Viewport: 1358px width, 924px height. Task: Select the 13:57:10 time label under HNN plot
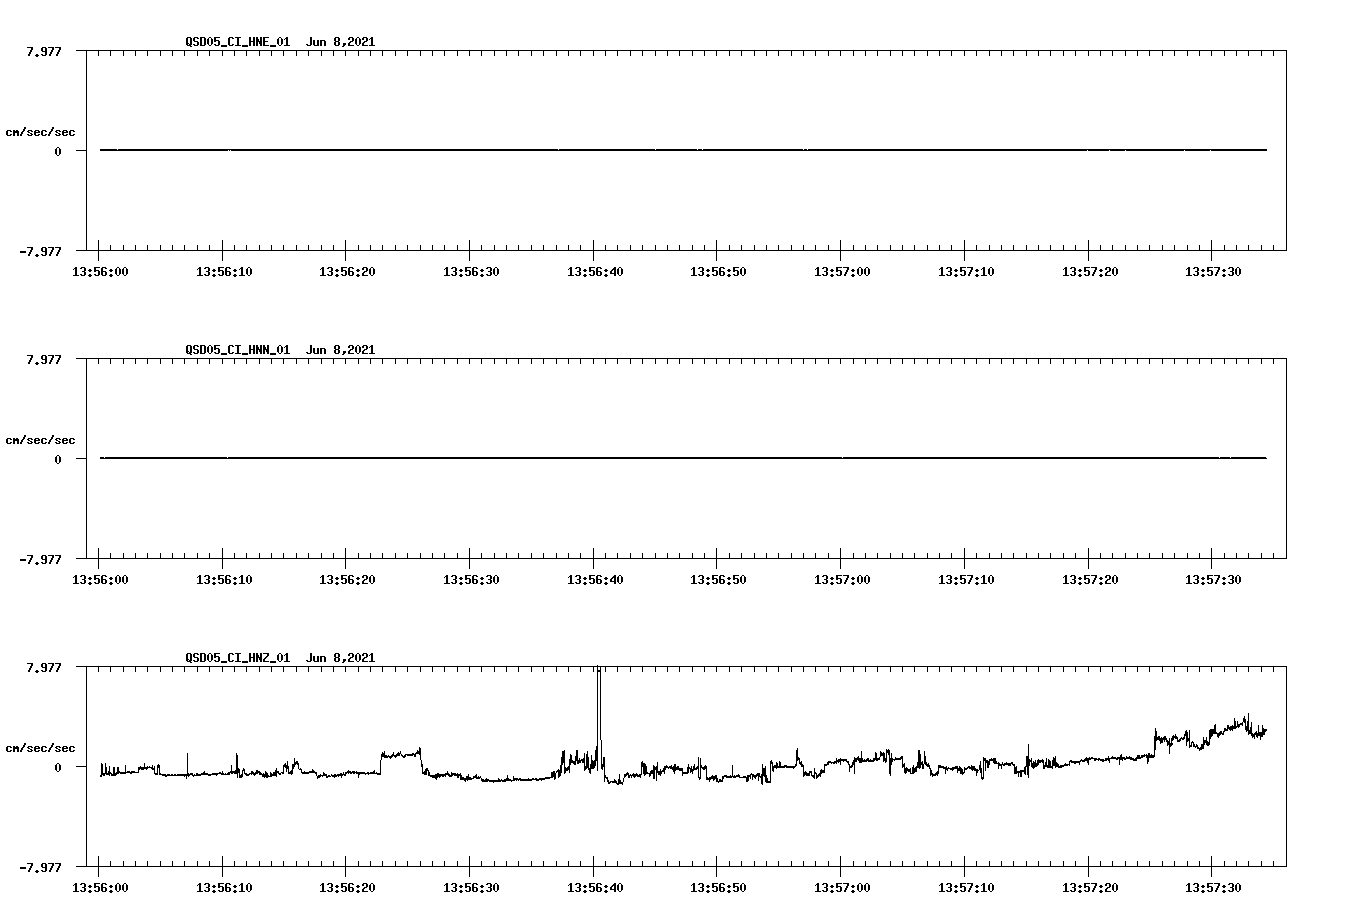966,579
